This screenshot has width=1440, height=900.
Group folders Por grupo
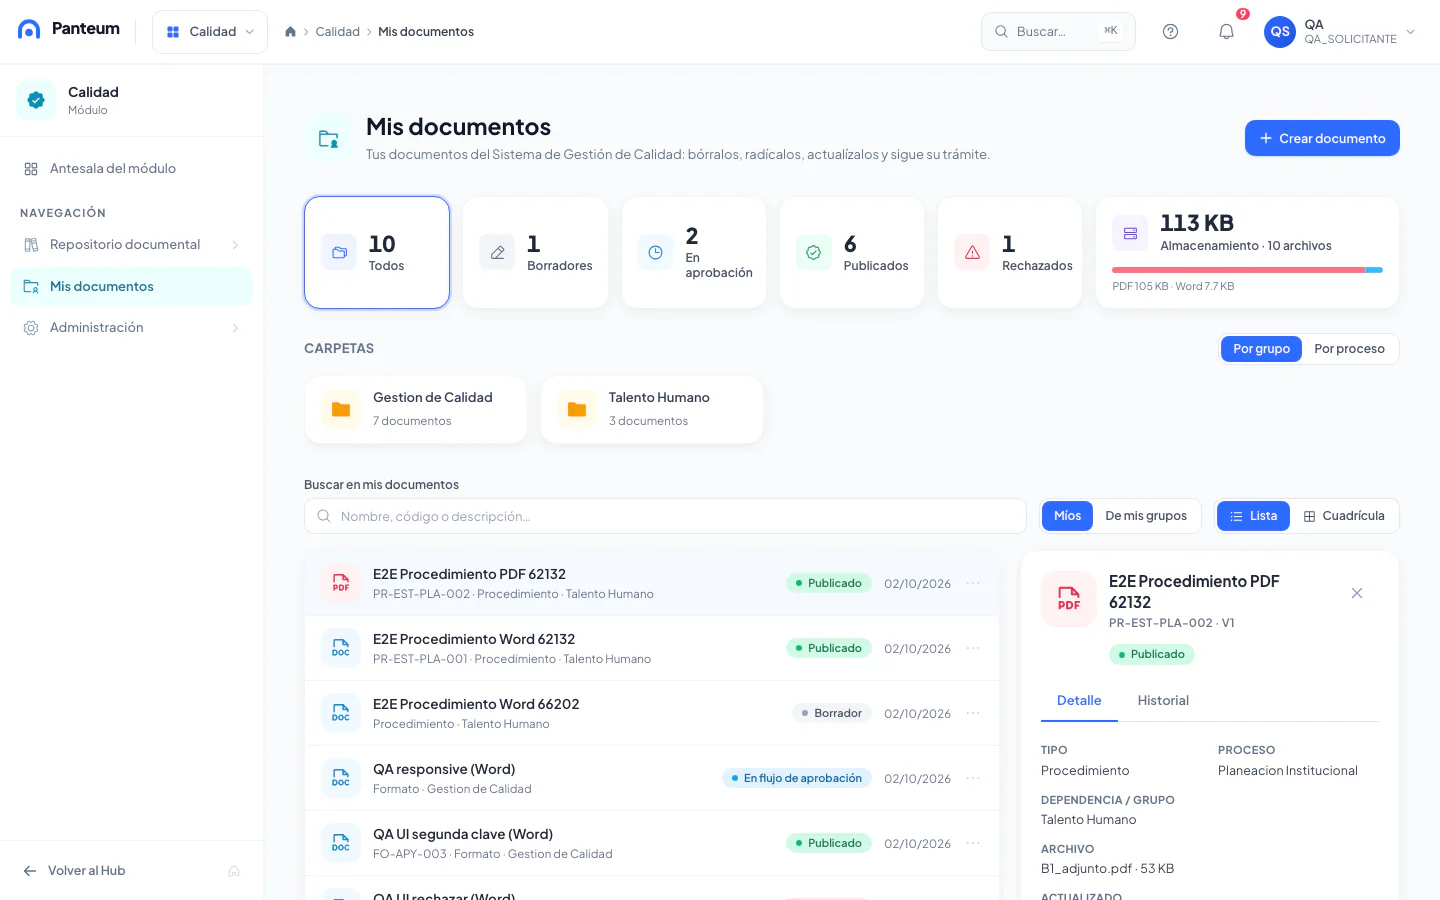1261,349
